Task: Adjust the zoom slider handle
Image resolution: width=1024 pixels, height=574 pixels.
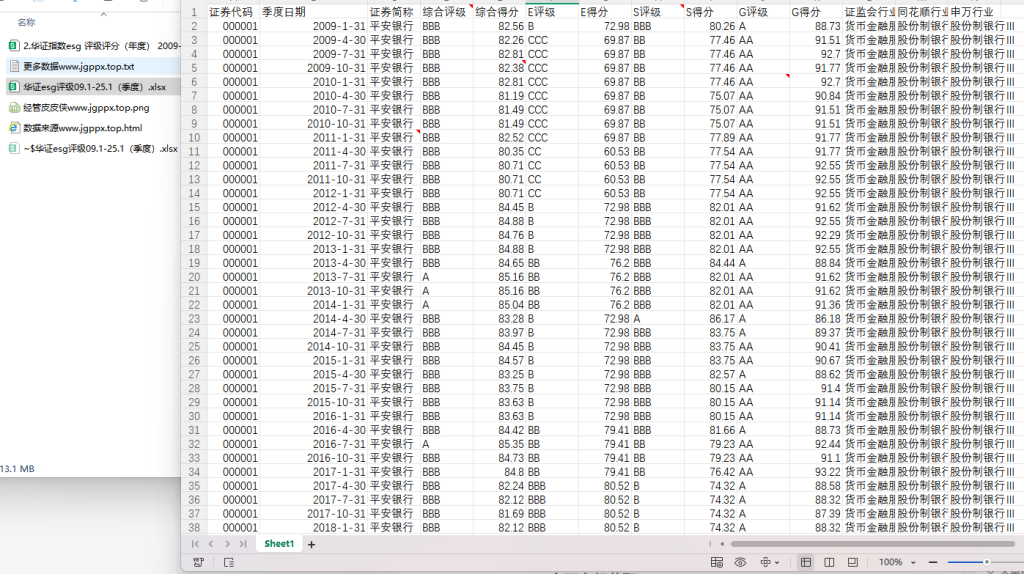Action: tap(987, 562)
